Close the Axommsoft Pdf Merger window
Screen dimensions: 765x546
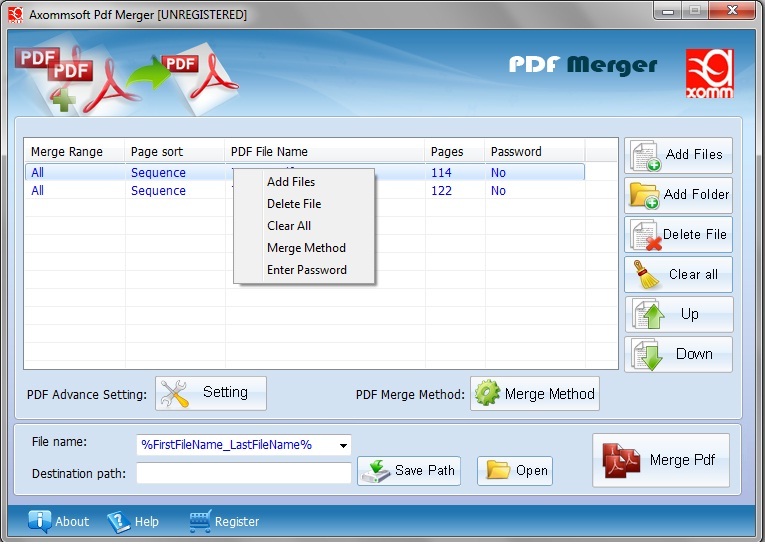(x=732, y=10)
